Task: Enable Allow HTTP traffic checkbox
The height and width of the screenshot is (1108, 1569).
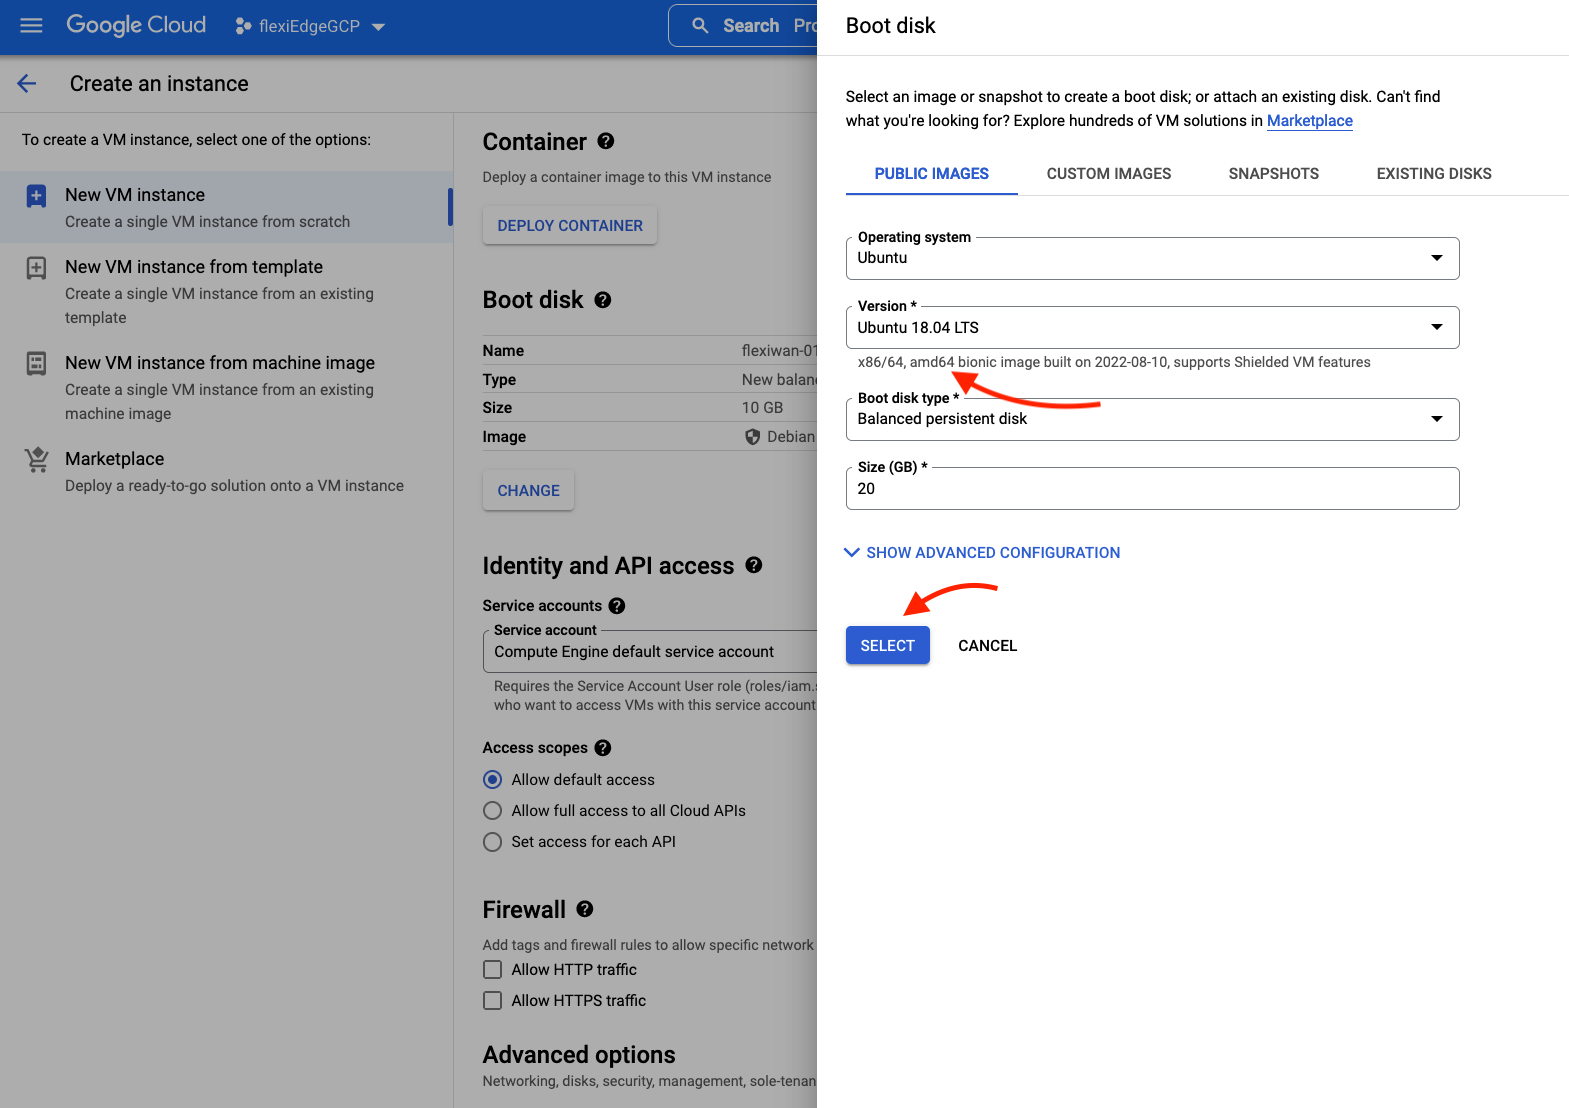Action: pos(493,970)
